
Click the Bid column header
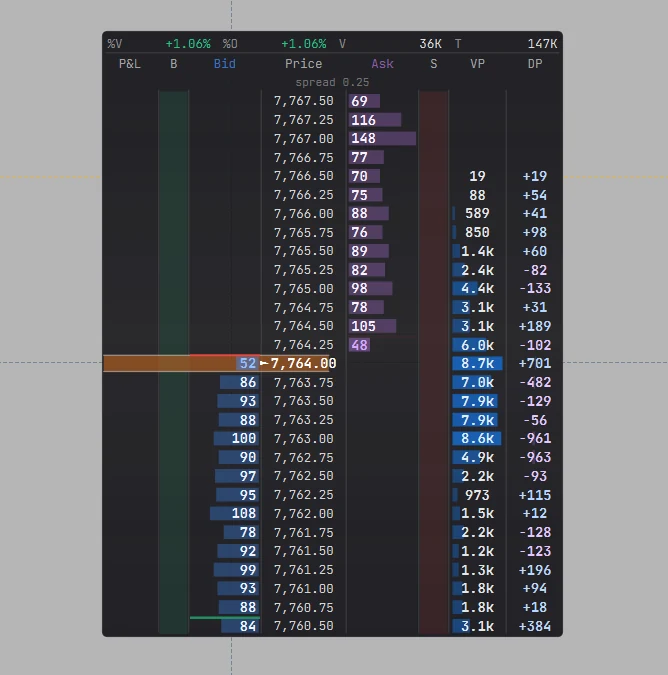point(225,64)
